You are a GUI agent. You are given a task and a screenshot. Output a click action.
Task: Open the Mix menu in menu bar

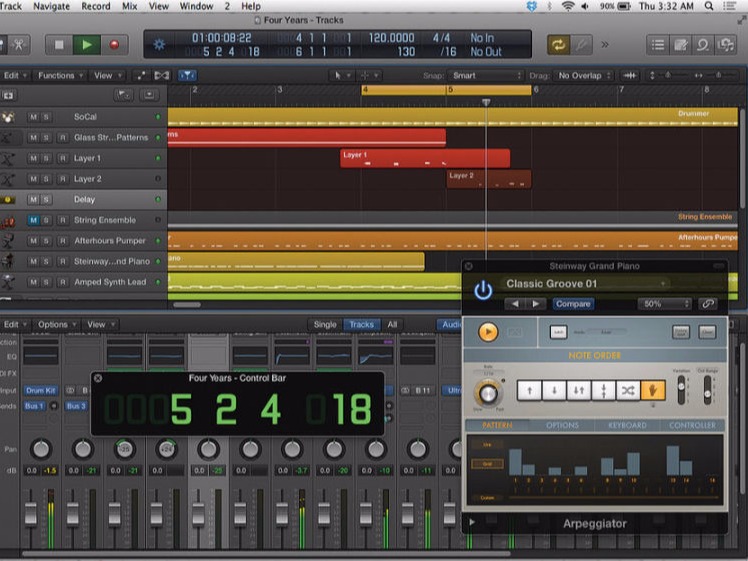(129, 6)
